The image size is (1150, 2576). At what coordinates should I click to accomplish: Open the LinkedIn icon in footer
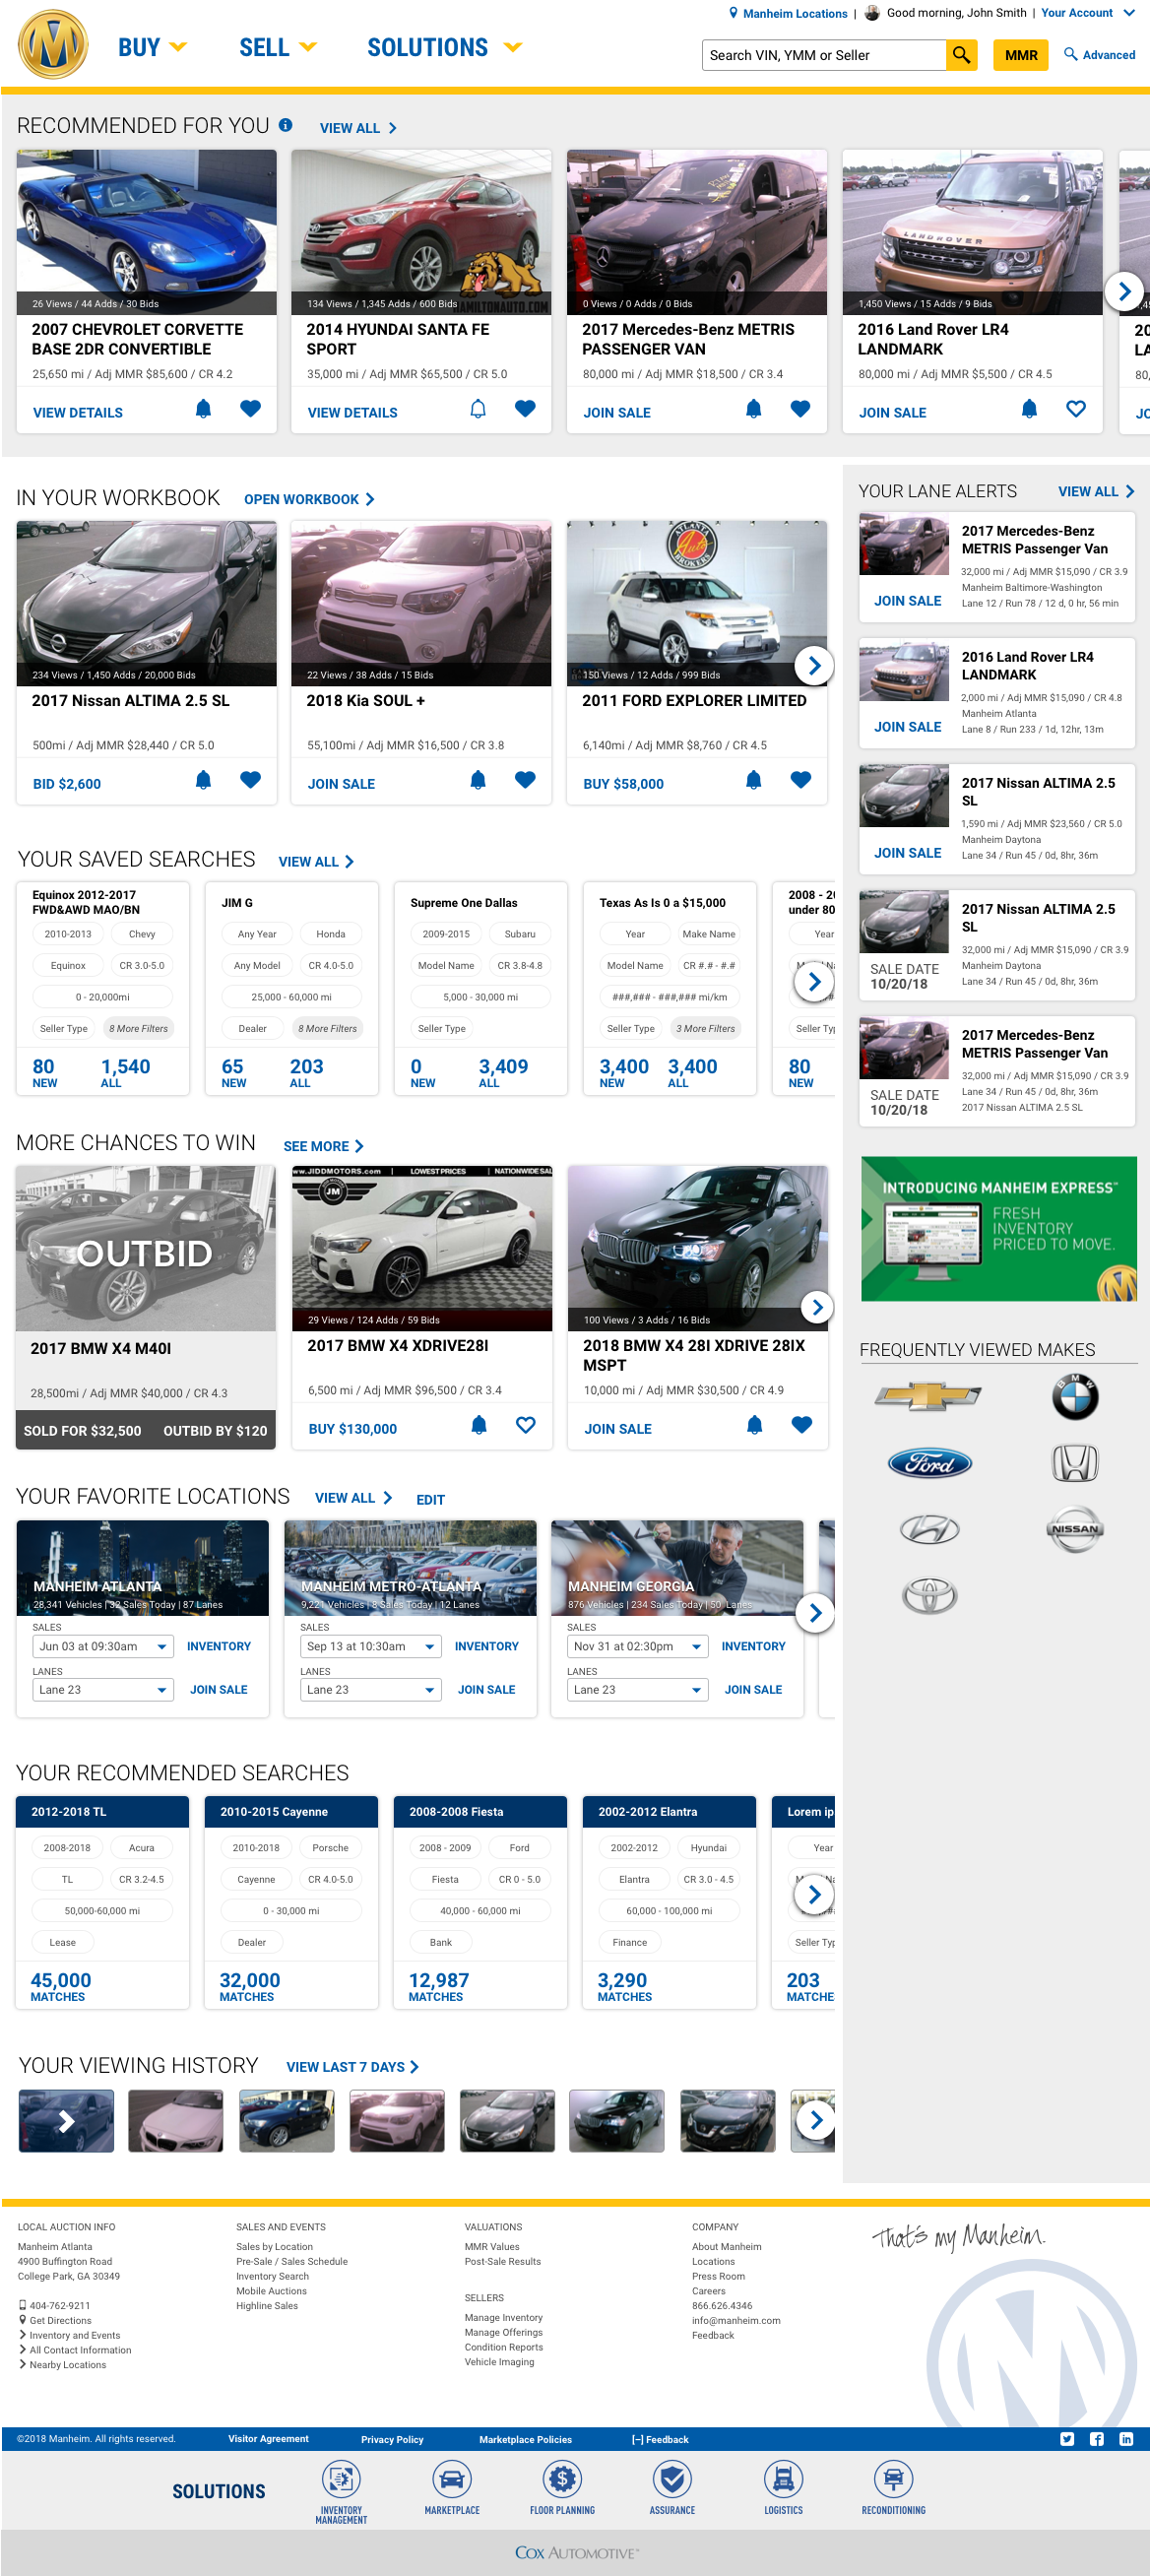[1126, 2439]
